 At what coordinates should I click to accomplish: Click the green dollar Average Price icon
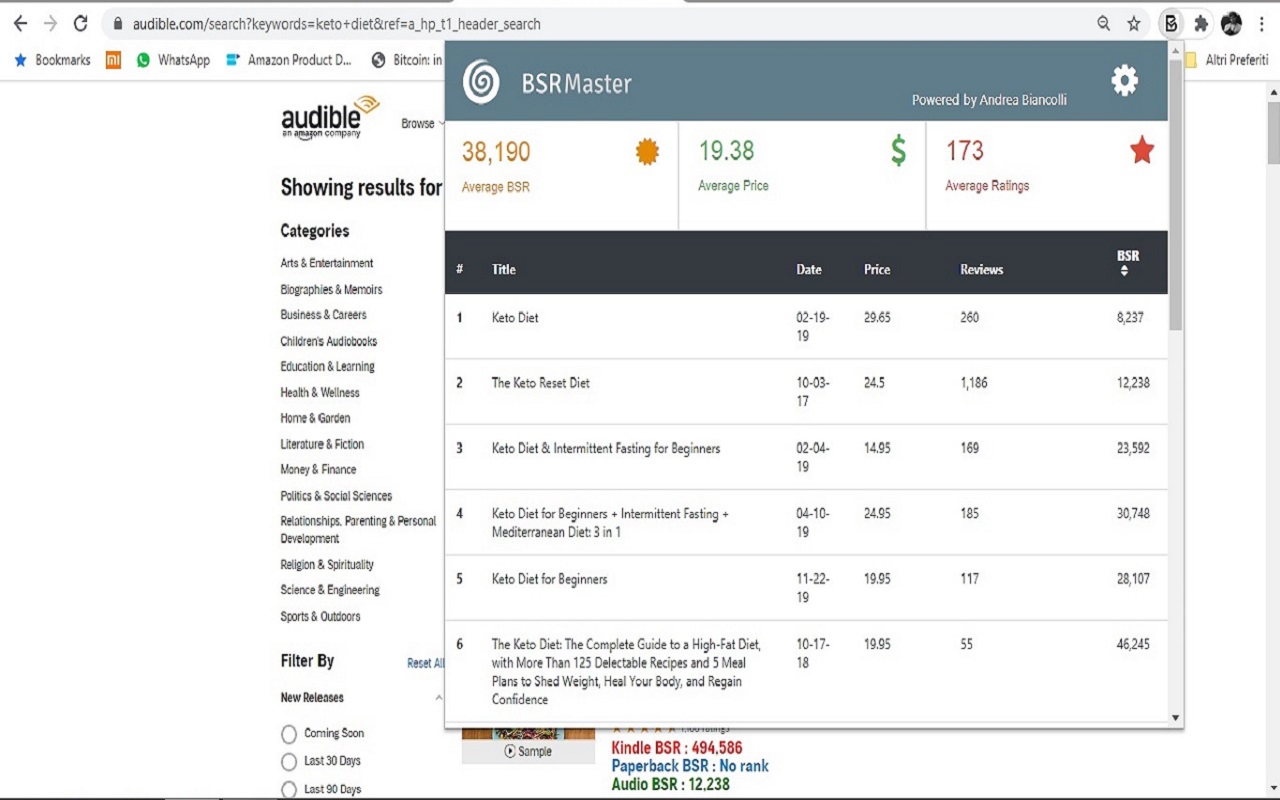pos(899,151)
